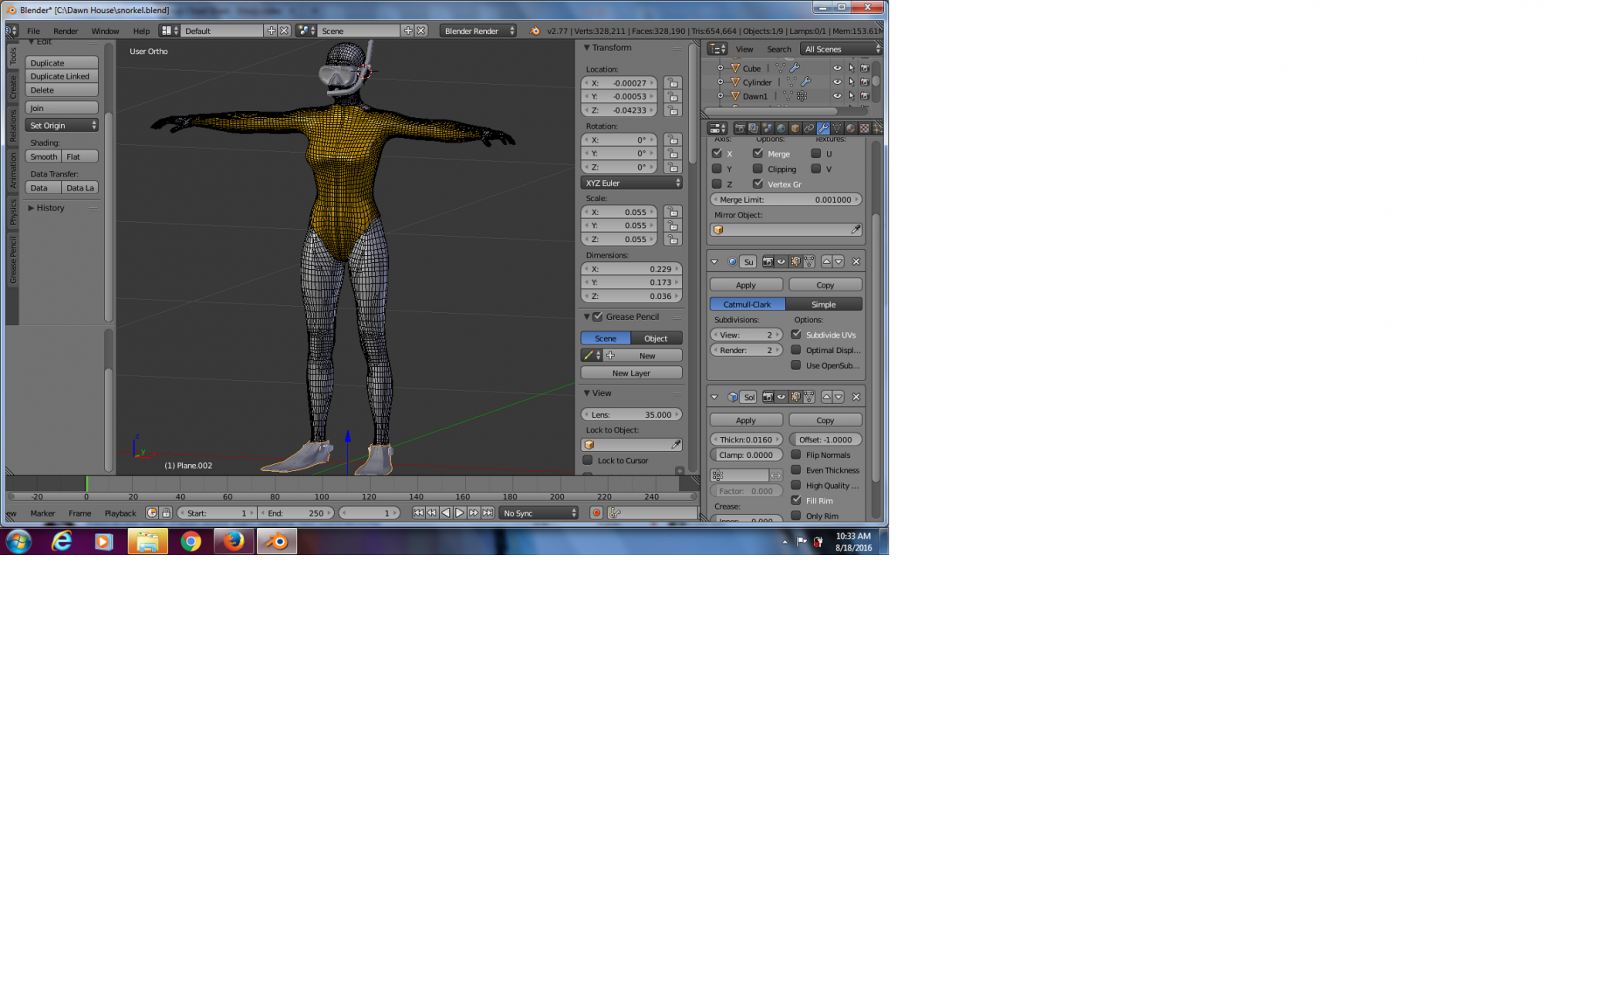Viewport: 1600px width, 999px height.
Task: Open the Blender Render engine dropdown
Action: click(479, 31)
